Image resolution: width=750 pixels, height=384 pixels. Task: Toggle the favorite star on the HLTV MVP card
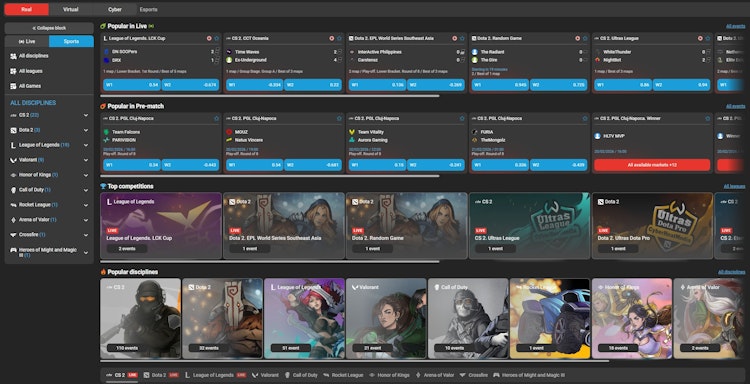click(x=708, y=118)
